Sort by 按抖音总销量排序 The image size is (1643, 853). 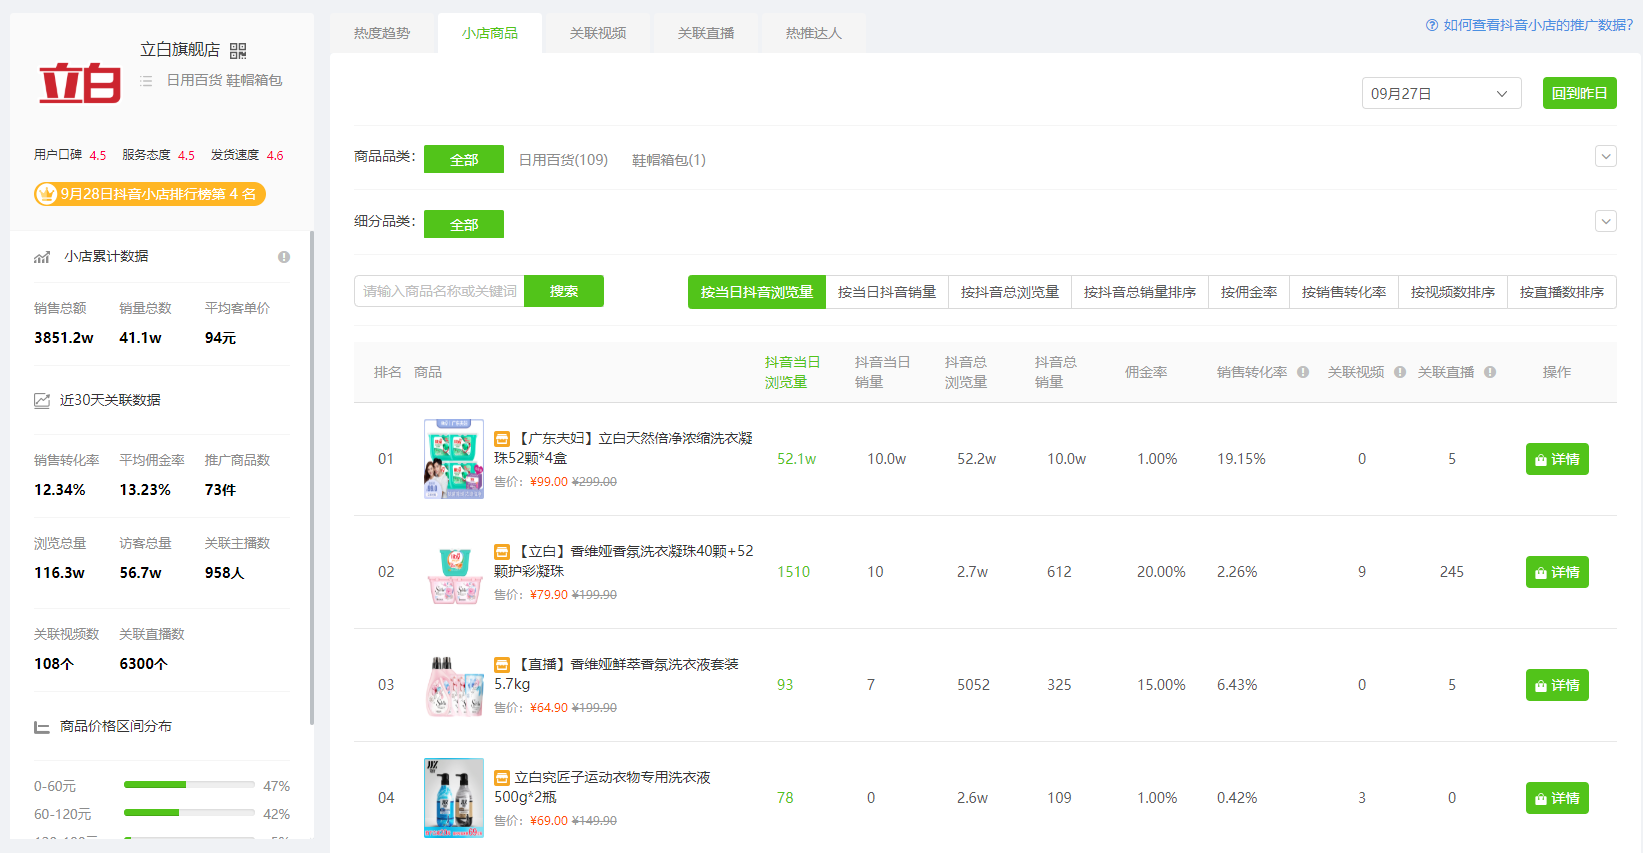click(1140, 292)
